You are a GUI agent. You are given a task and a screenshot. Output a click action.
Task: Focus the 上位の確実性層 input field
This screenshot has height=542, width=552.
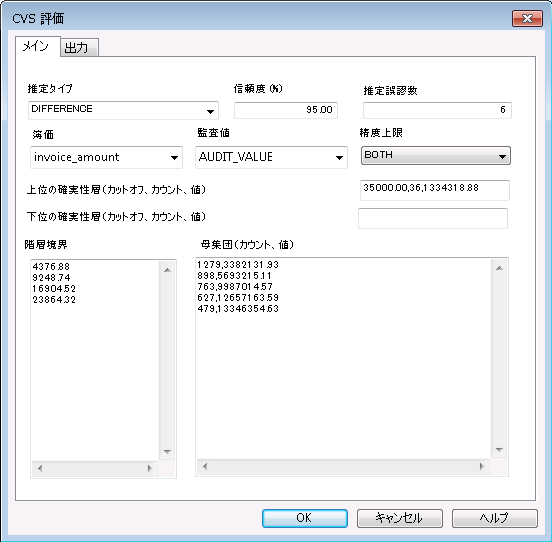tap(435, 190)
